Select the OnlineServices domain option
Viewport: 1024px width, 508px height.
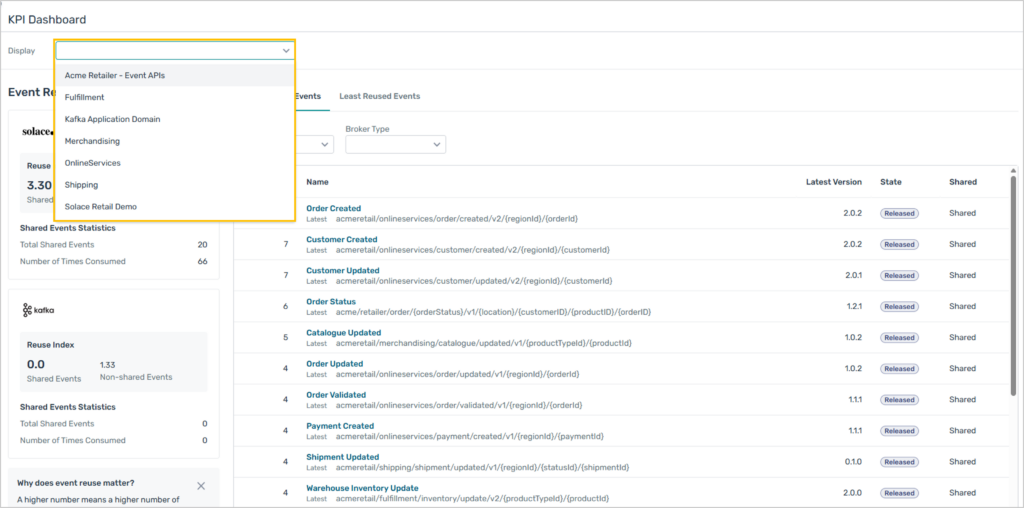click(92, 163)
